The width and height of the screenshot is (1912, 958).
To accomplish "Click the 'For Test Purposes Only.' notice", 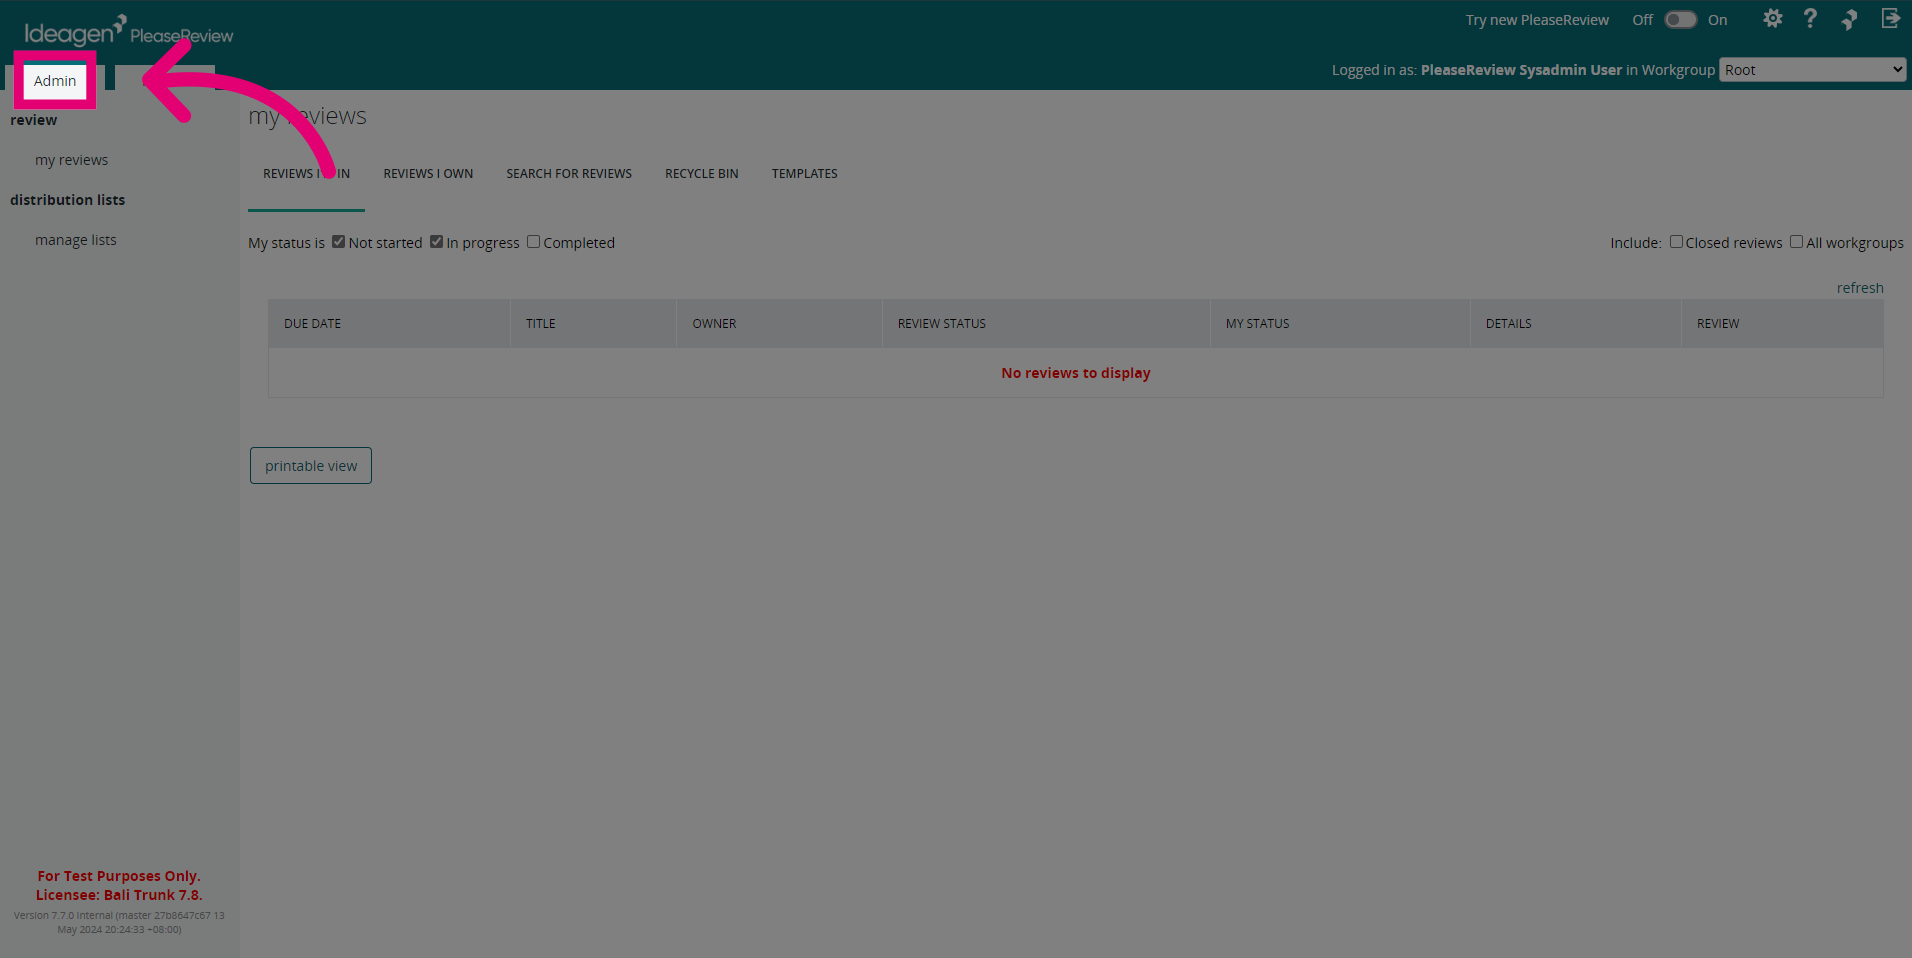I will pos(119,876).
